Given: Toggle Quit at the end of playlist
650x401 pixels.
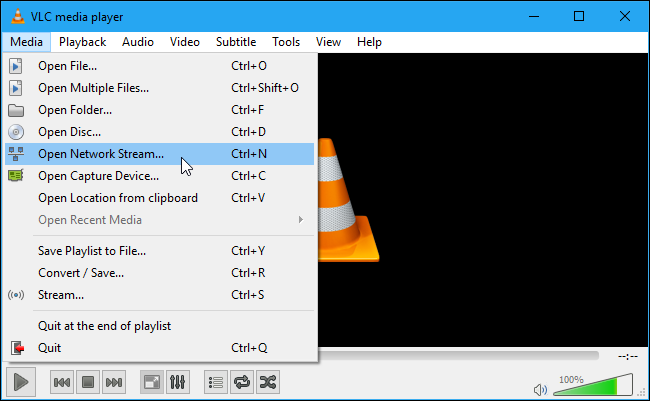Looking at the screenshot, I should 160,326.
